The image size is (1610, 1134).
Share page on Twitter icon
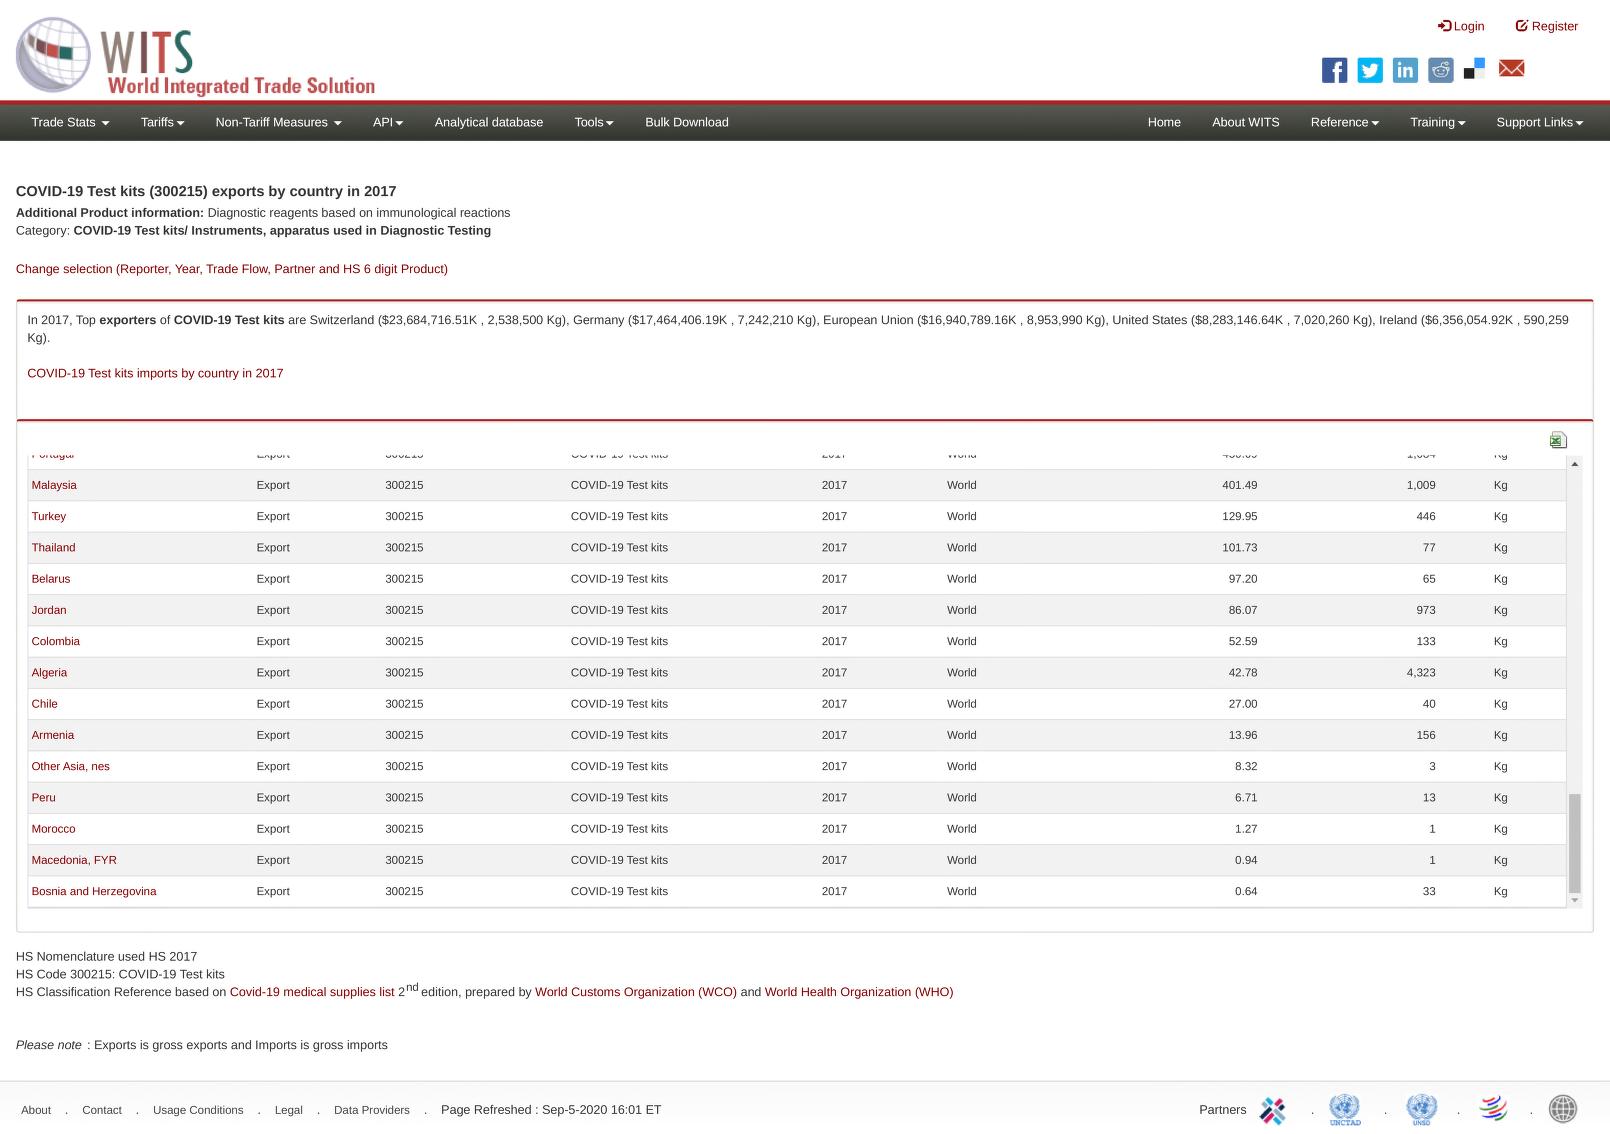pos(1370,70)
